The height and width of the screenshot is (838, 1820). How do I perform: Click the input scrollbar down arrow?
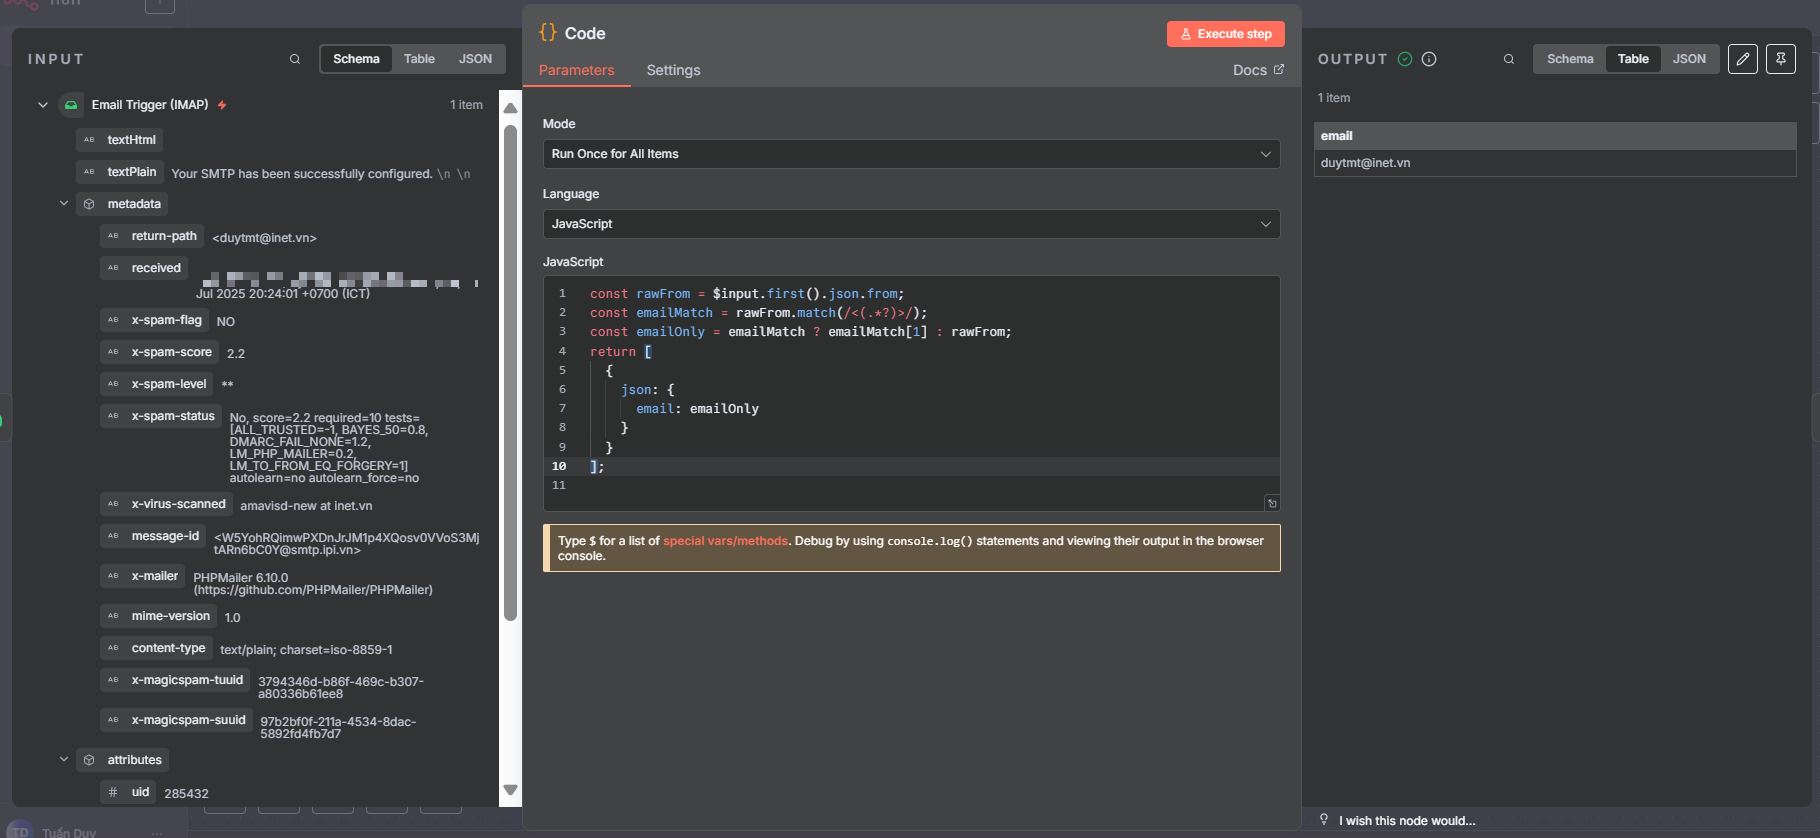tap(510, 790)
